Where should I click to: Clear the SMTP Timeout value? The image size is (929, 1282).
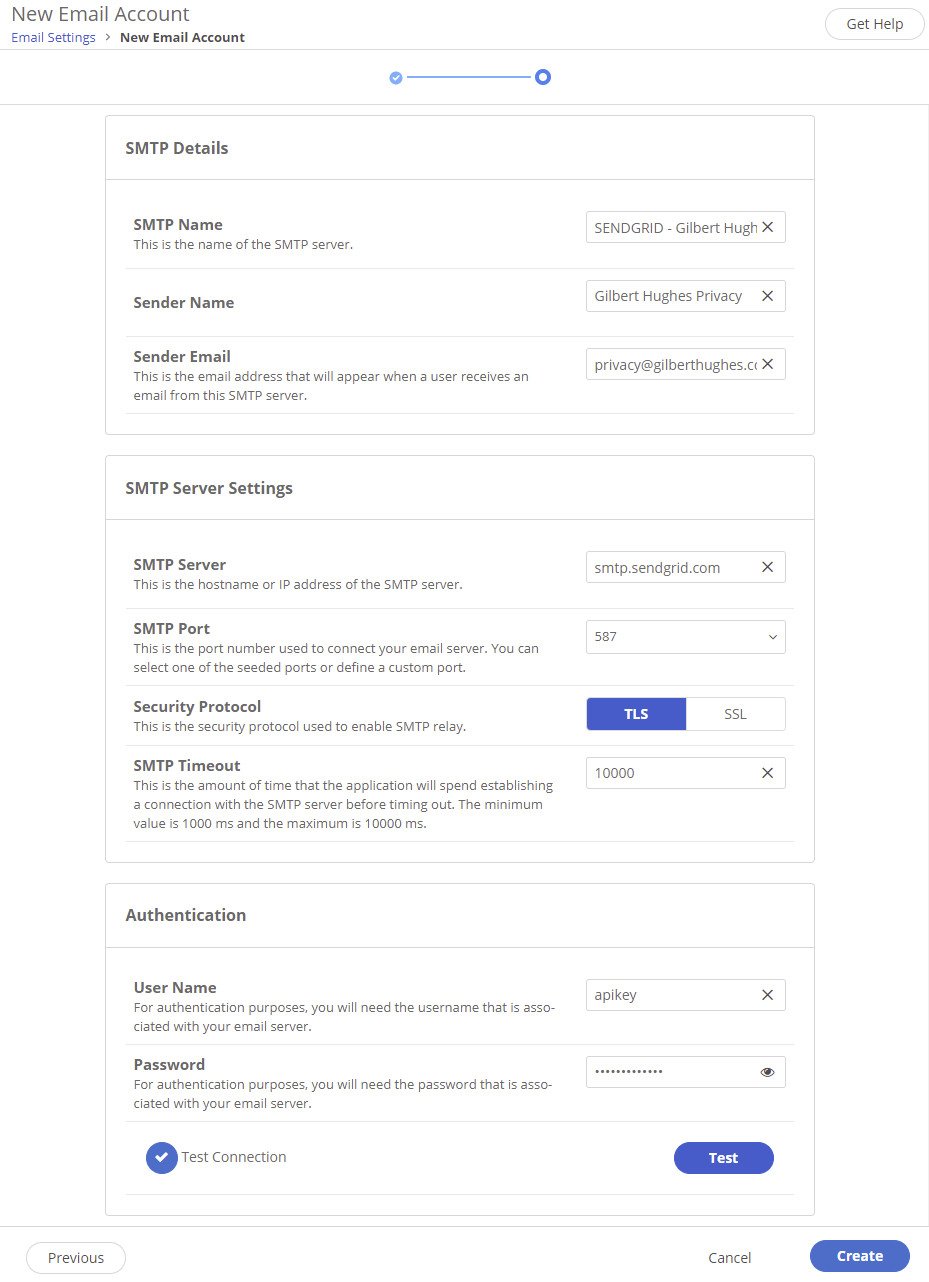pyautogui.click(x=767, y=772)
